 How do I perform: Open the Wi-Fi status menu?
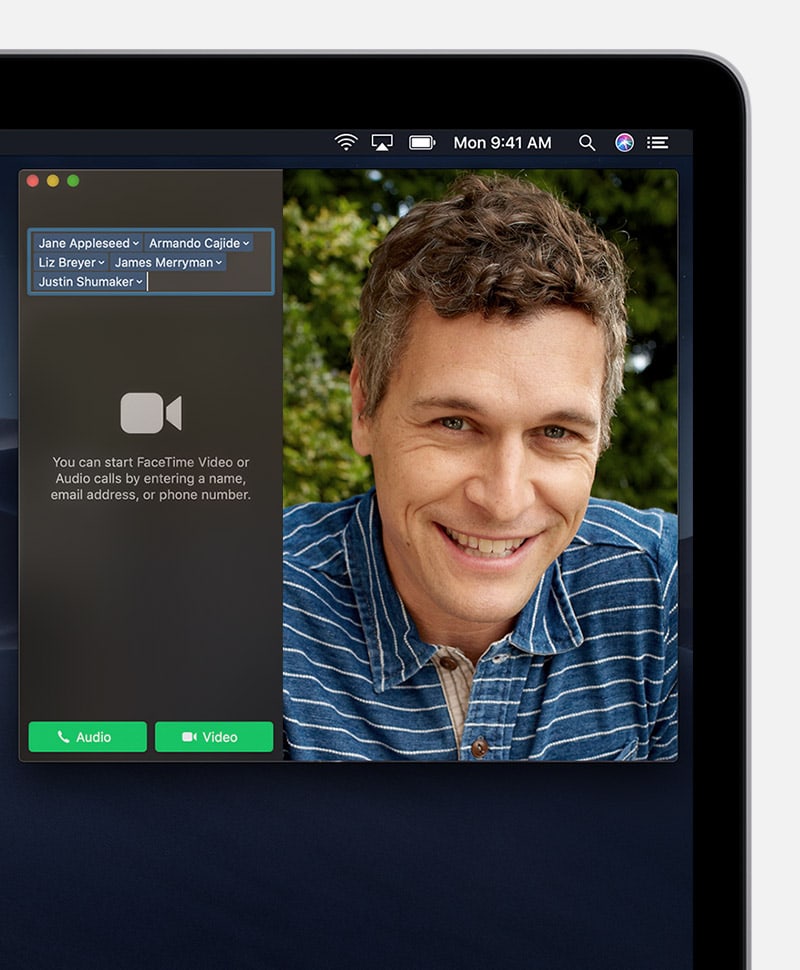tap(346, 142)
